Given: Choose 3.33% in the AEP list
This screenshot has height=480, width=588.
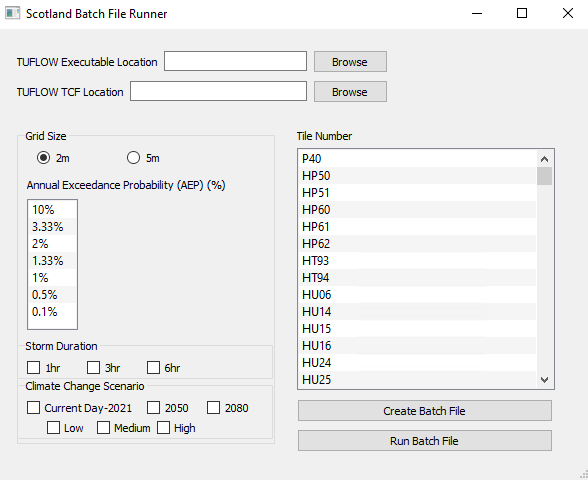Looking at the screenshot, I should [52, 227].
